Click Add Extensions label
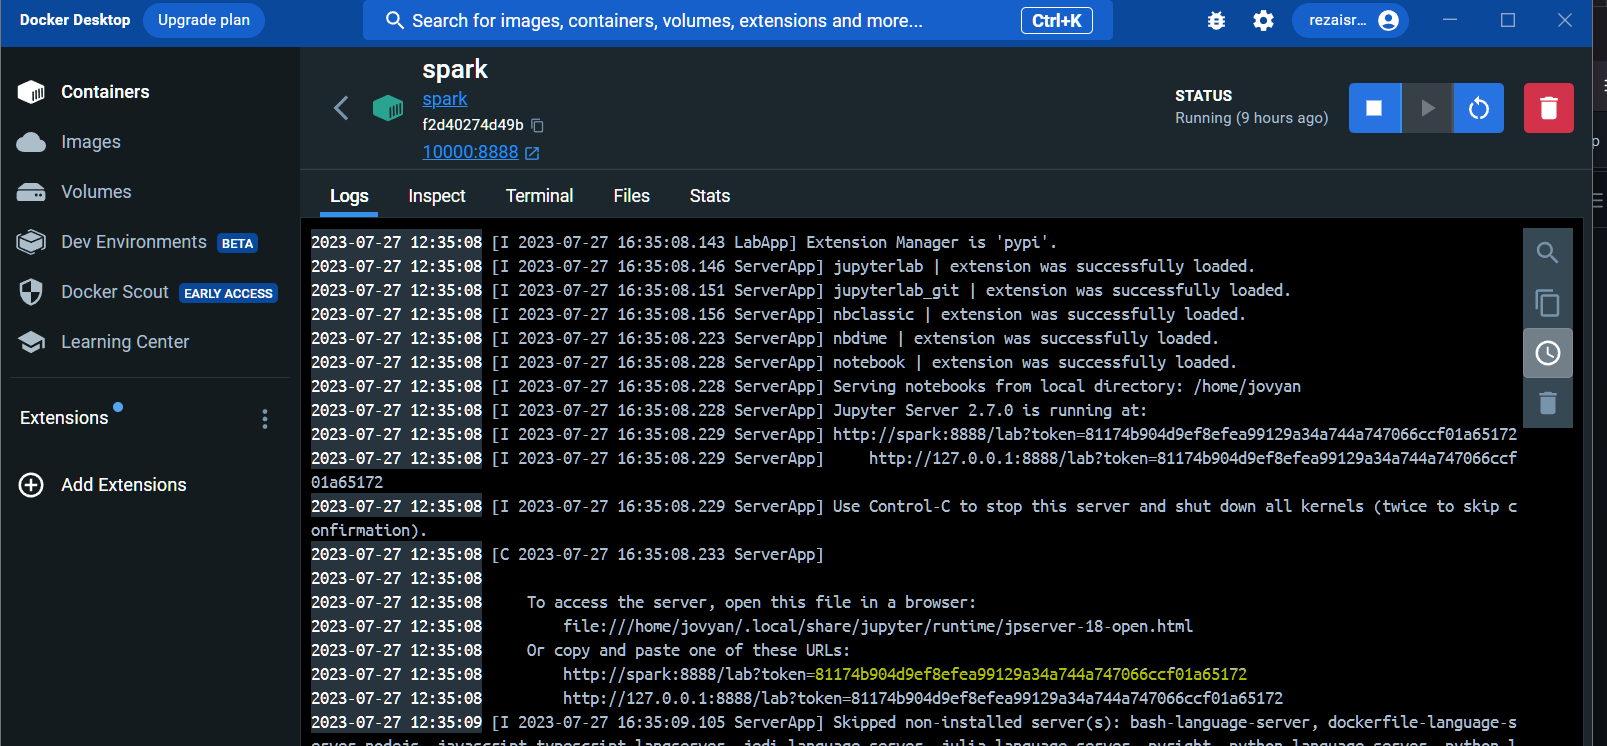Image resolution: width=1607 pixels, height=746 pixels. pos(124,485)
